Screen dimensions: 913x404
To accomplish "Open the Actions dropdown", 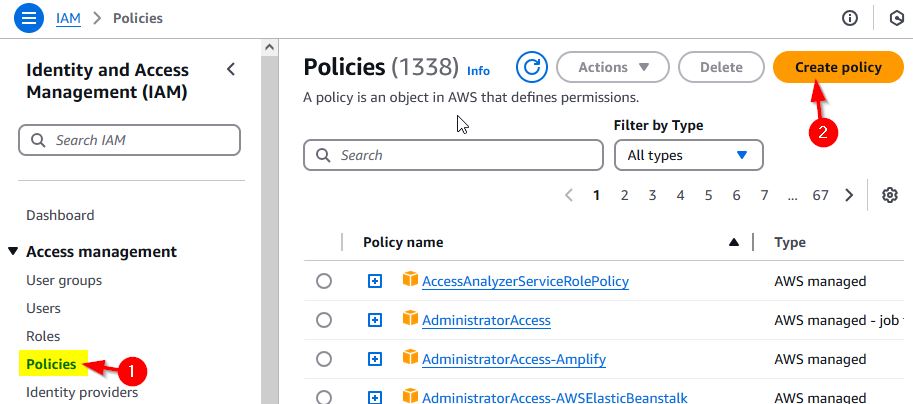I will [x=612, y=68].
